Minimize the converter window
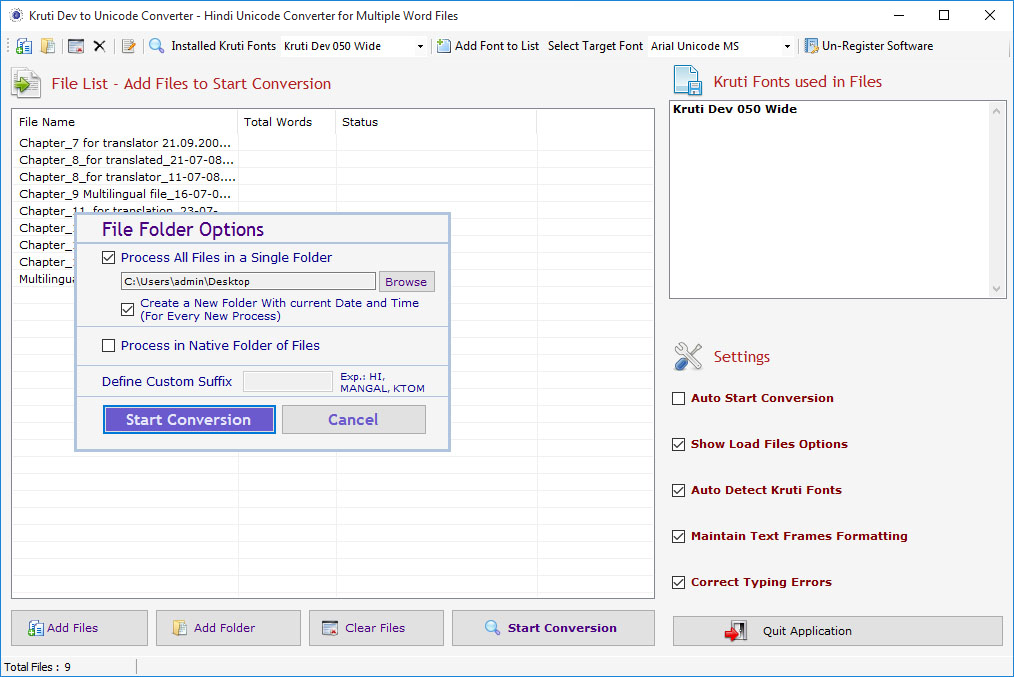The image size is (1014, 677). pyautogui.click(x=899, y=15)
